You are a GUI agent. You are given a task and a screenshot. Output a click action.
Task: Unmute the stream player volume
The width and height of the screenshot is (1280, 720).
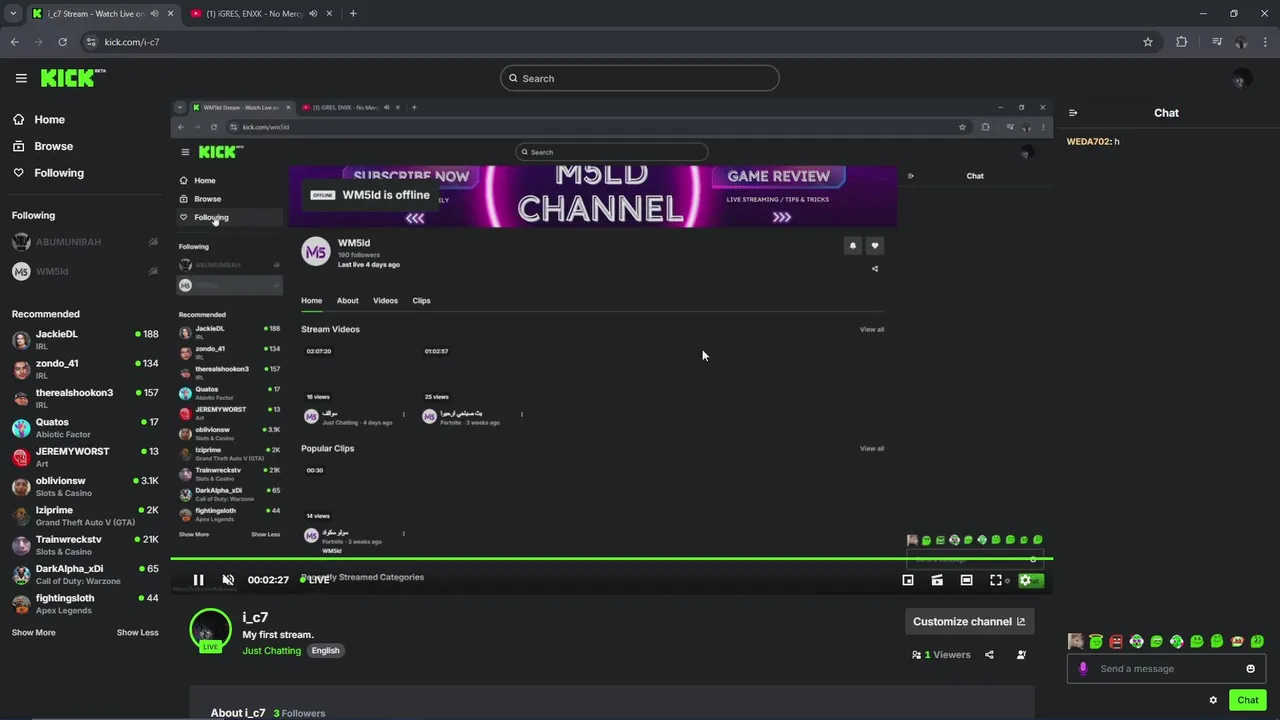[x=228, y=580]
